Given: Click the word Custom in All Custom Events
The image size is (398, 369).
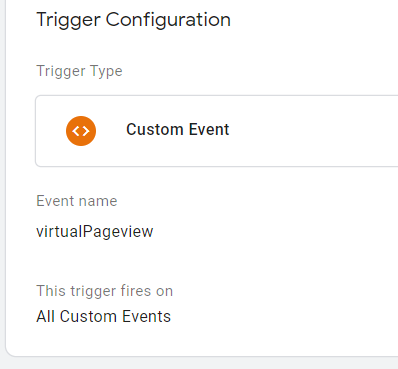Looking at the screenshot, I should [x=88, y=316].
